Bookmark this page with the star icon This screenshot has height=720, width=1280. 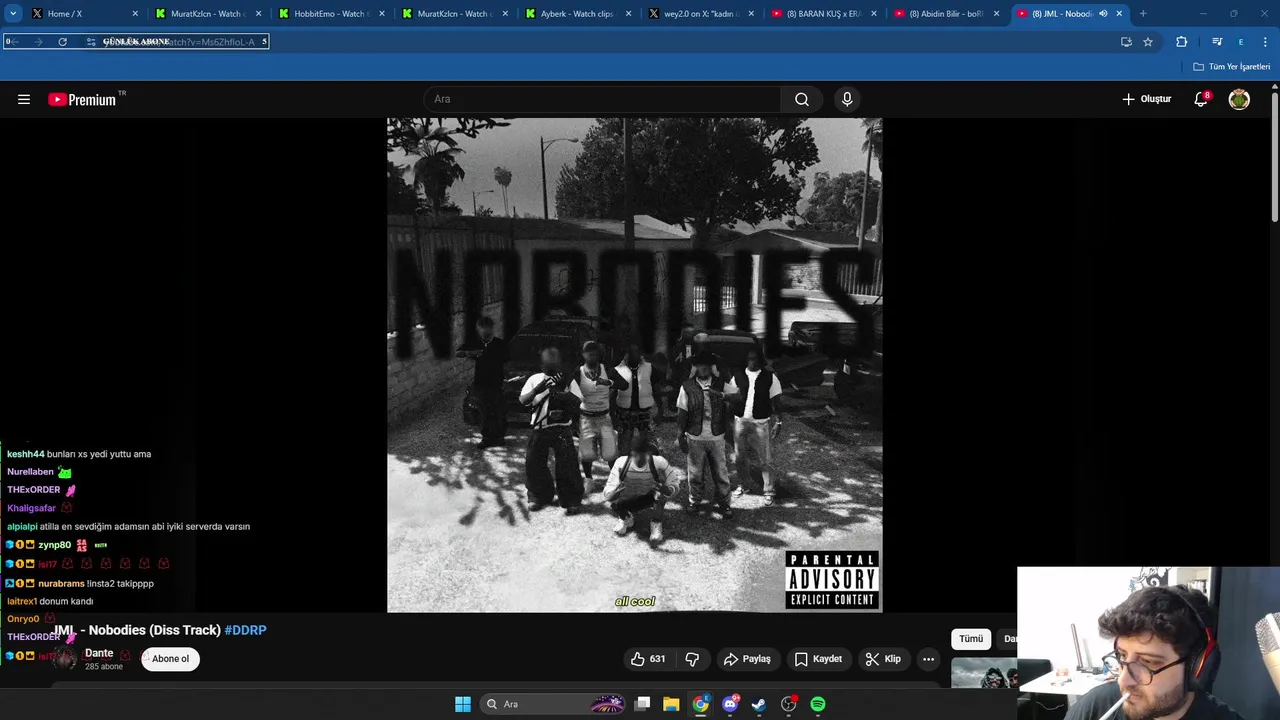(x=1148, y=42)
